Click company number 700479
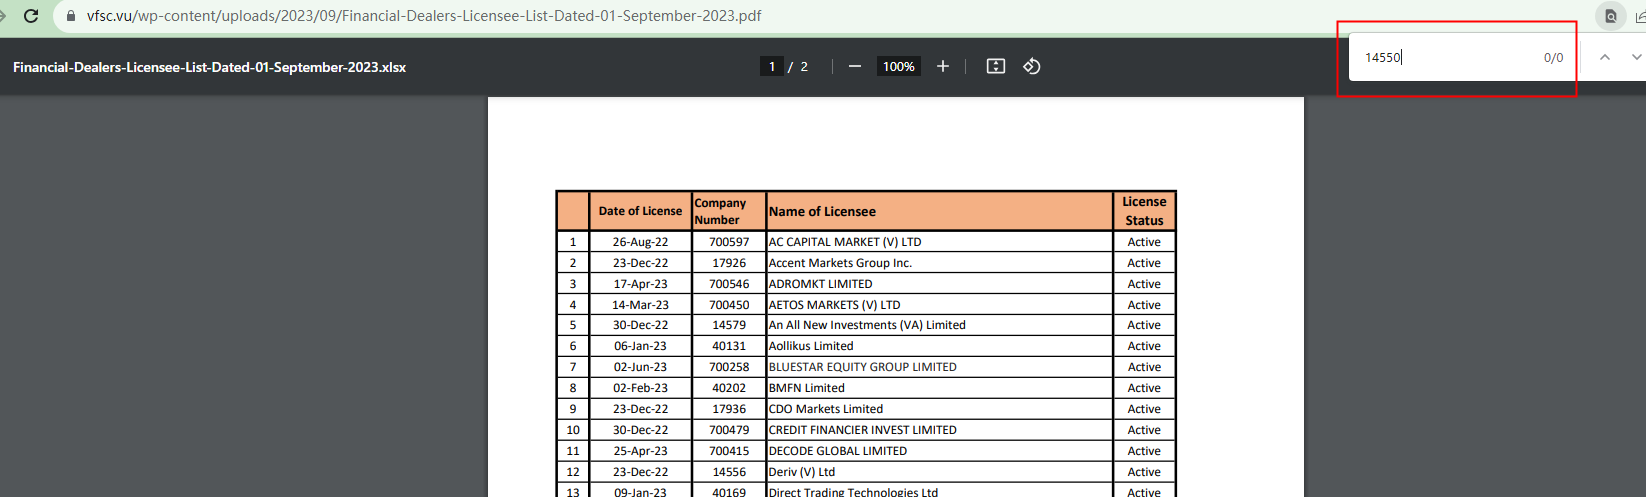The image size is (1646, 497). click(x=729, y=430)
